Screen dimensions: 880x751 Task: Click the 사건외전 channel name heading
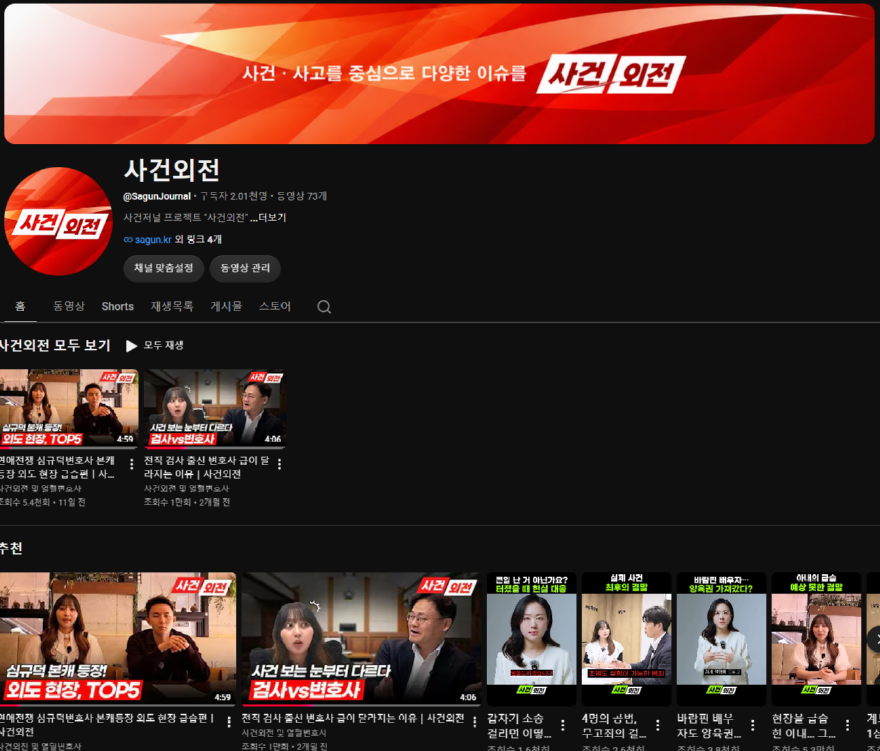coord(171,170)
